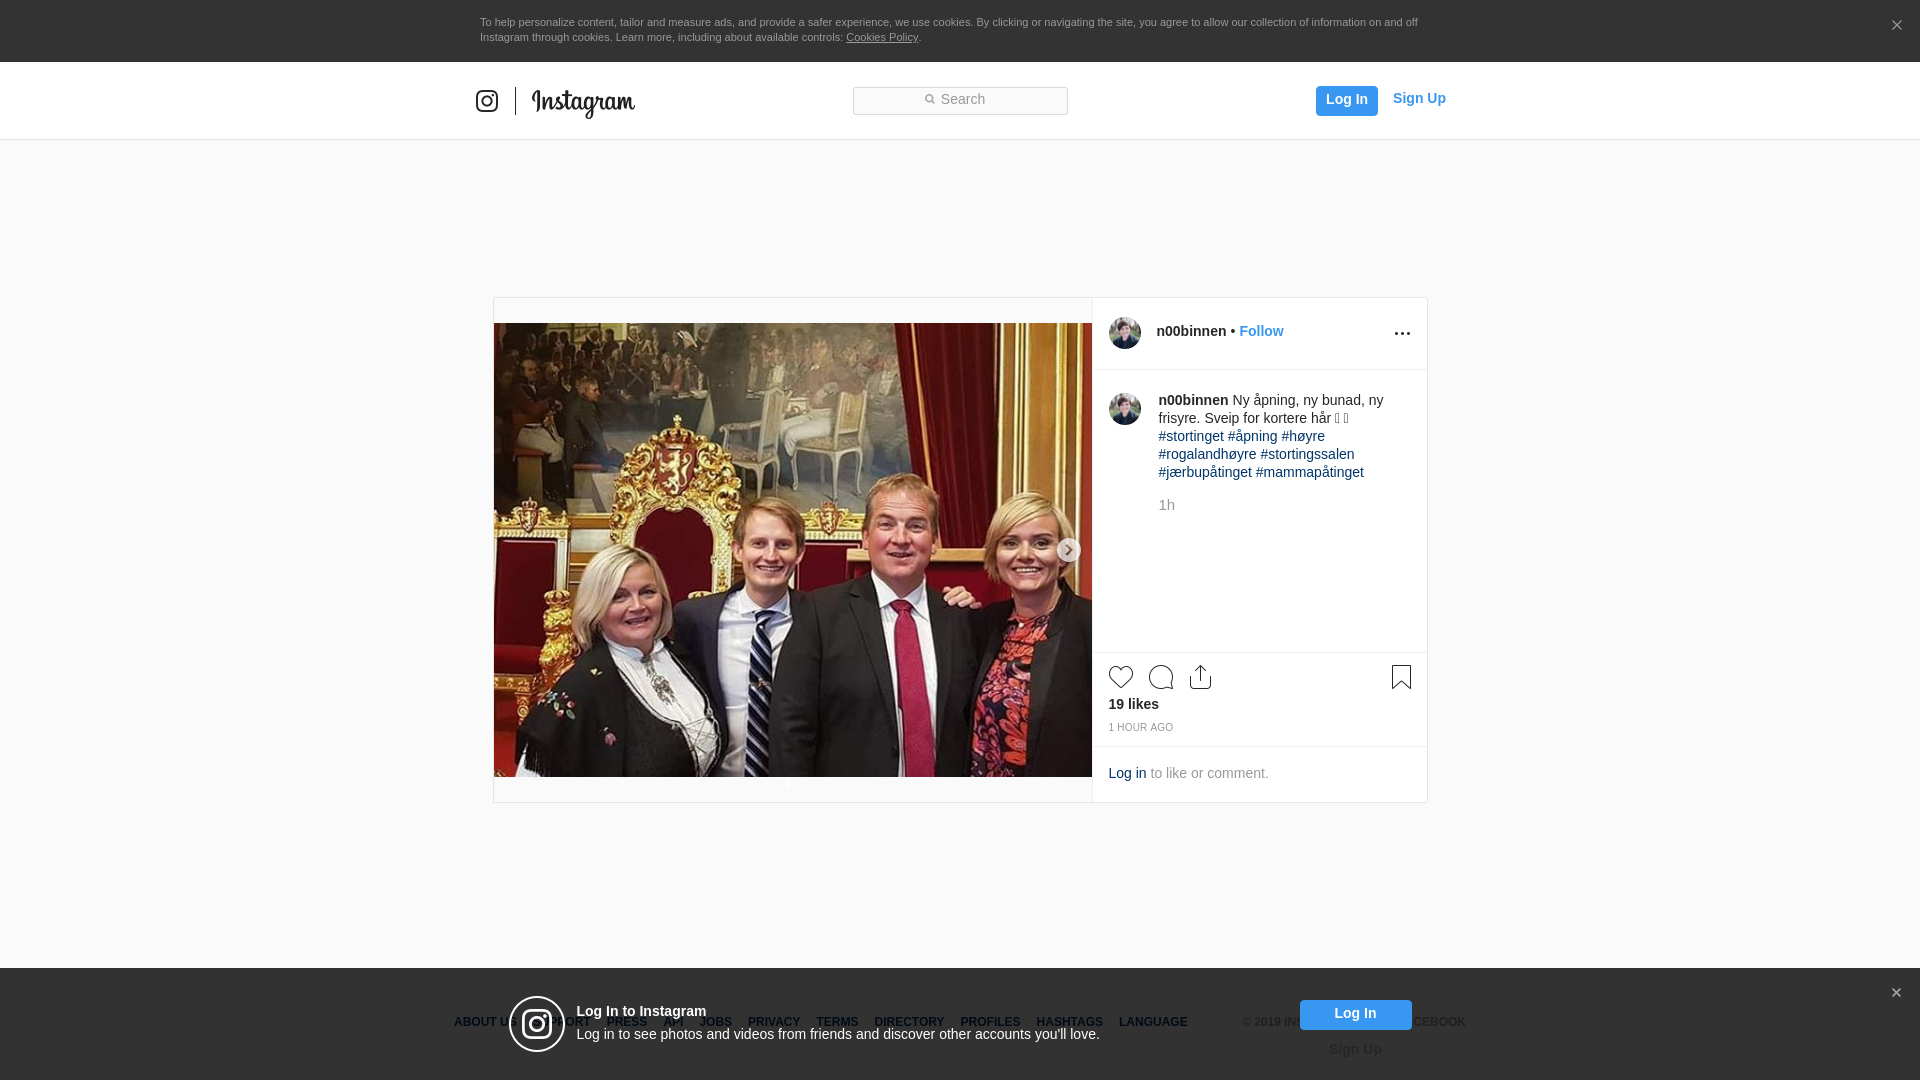Click n00binnen avatar beside the caption

click(x=1125, y=409)
